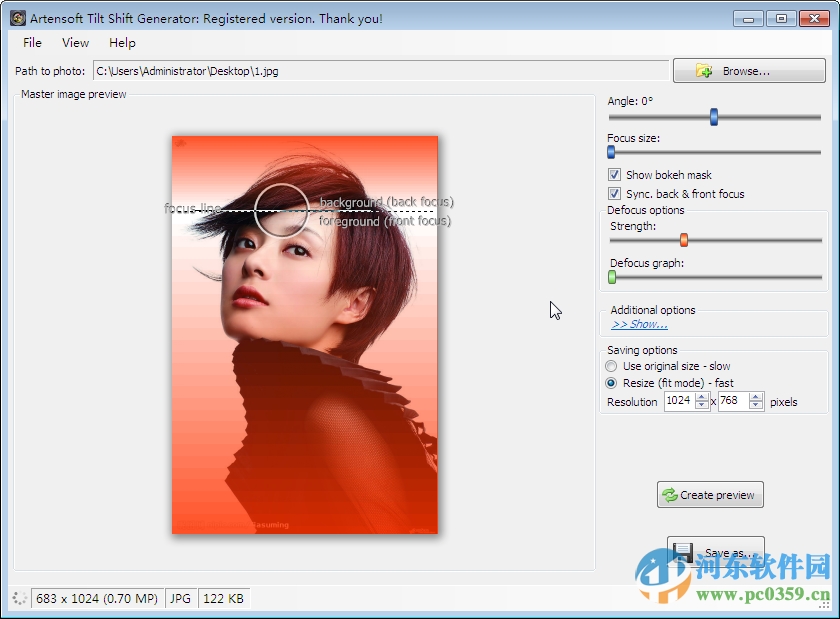The height and width of the screenshot is (619, 840).
Task: Decrease height using the 768 down stepper
Action: [x=753, y=405]
